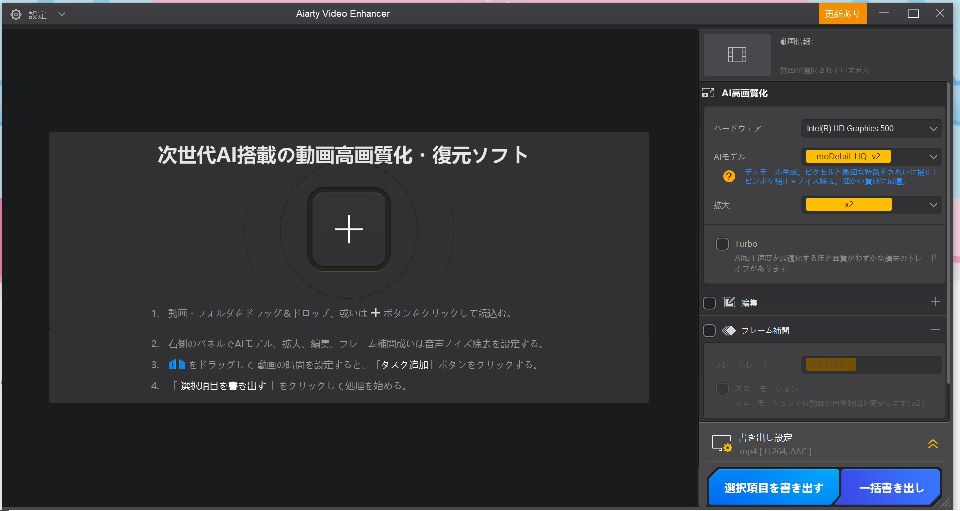Click the 書き出し設定 monitor gear icon

(722, 444)
